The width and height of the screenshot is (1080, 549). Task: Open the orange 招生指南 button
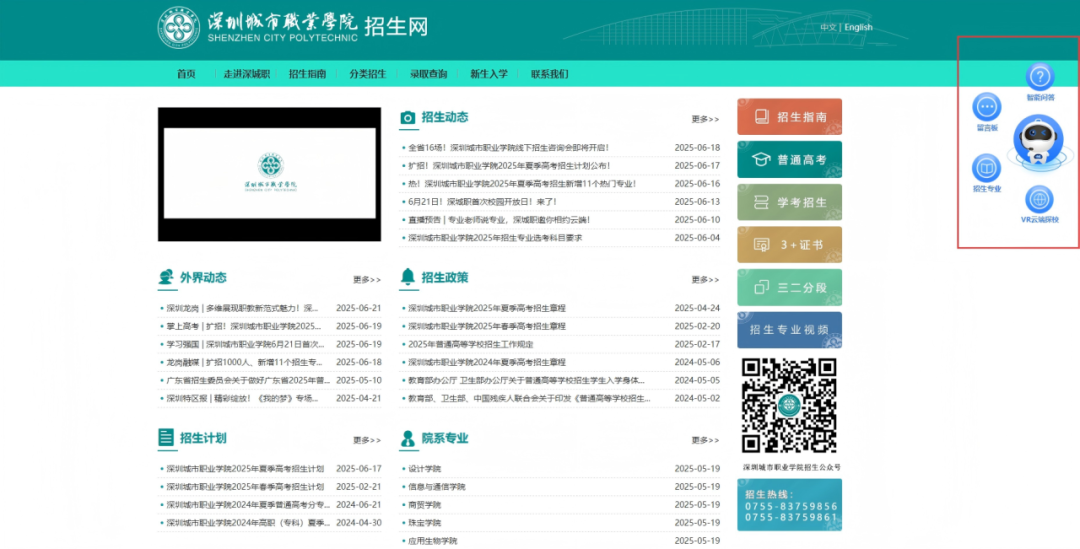(789, 116)
